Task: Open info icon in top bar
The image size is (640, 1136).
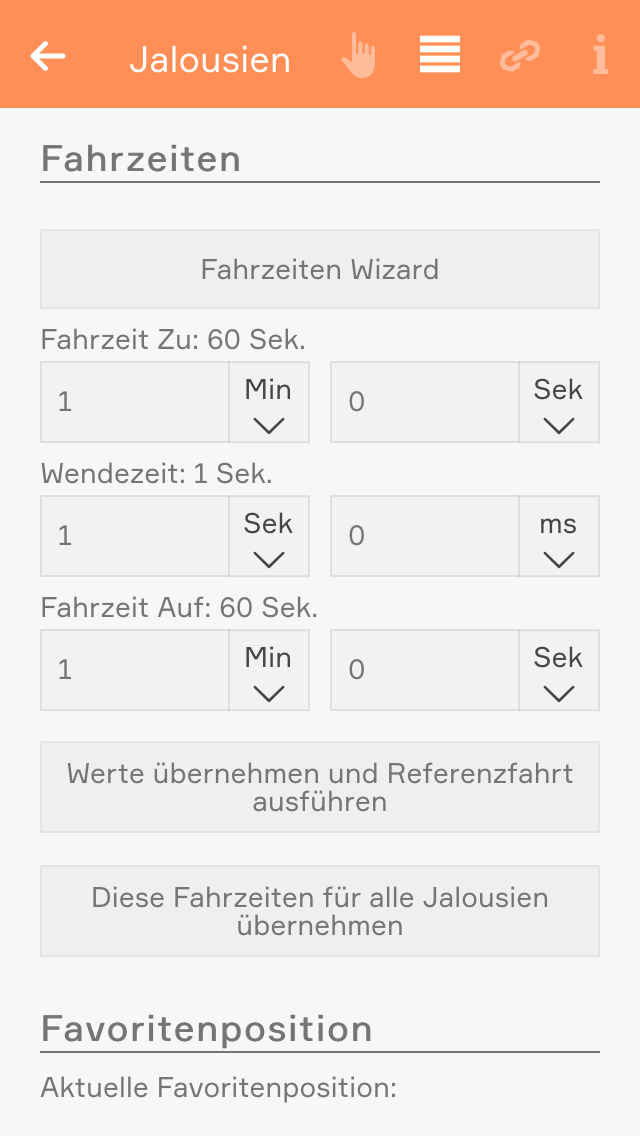Action: pos(600,56)
